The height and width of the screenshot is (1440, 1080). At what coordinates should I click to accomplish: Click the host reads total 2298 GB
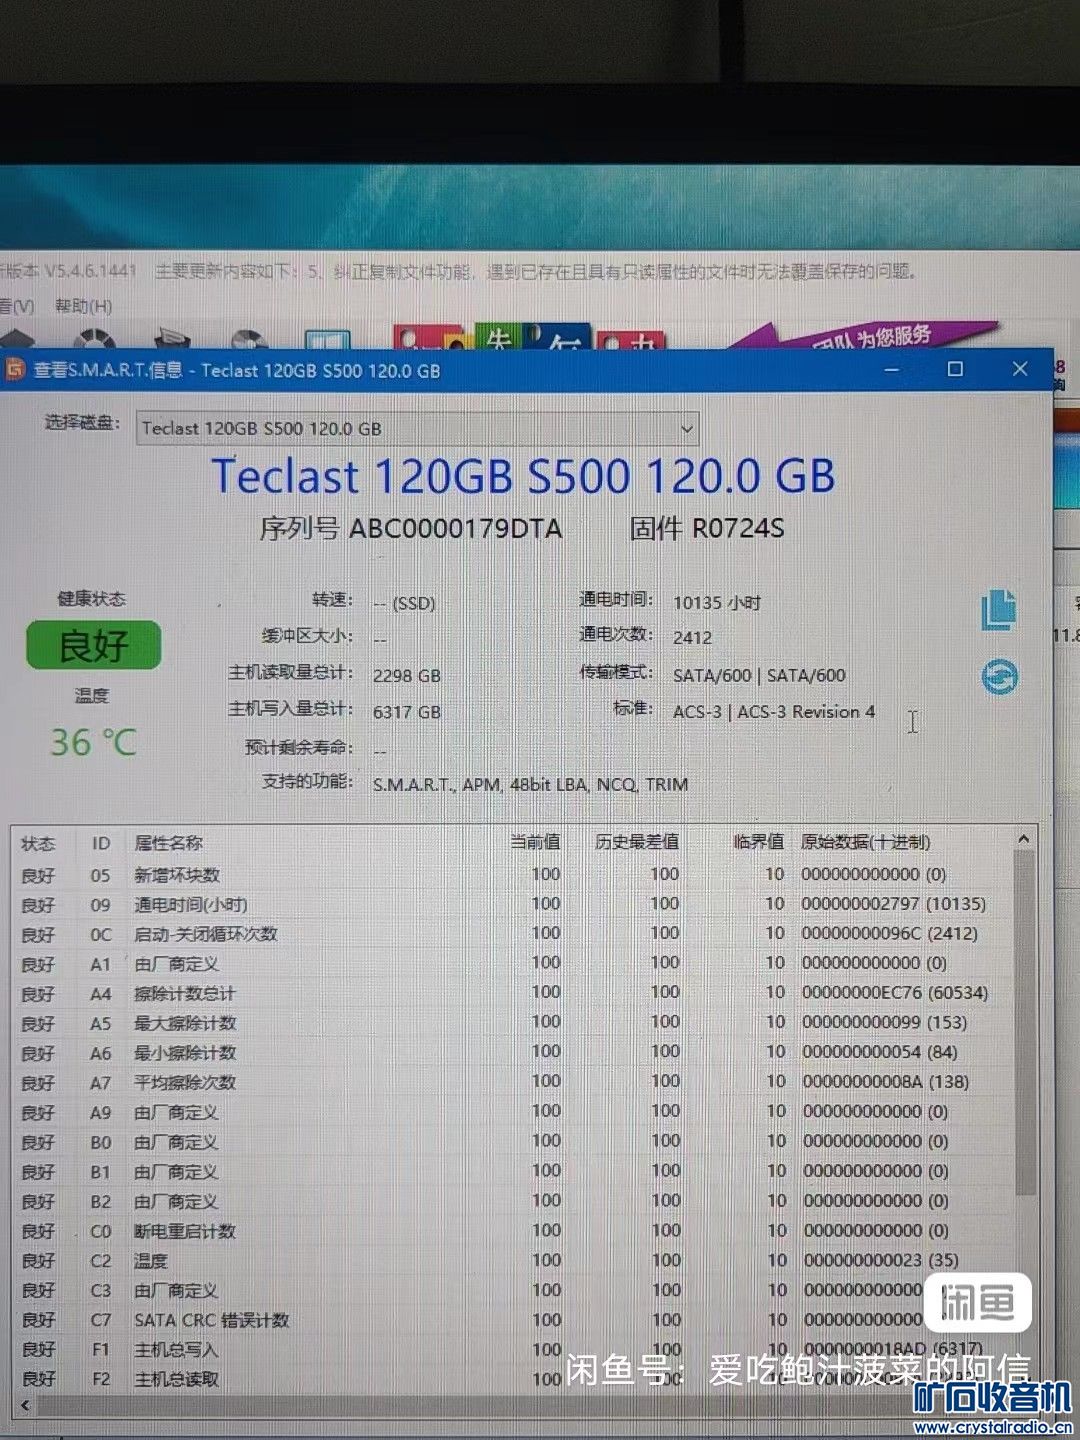(x=406, y=676)
